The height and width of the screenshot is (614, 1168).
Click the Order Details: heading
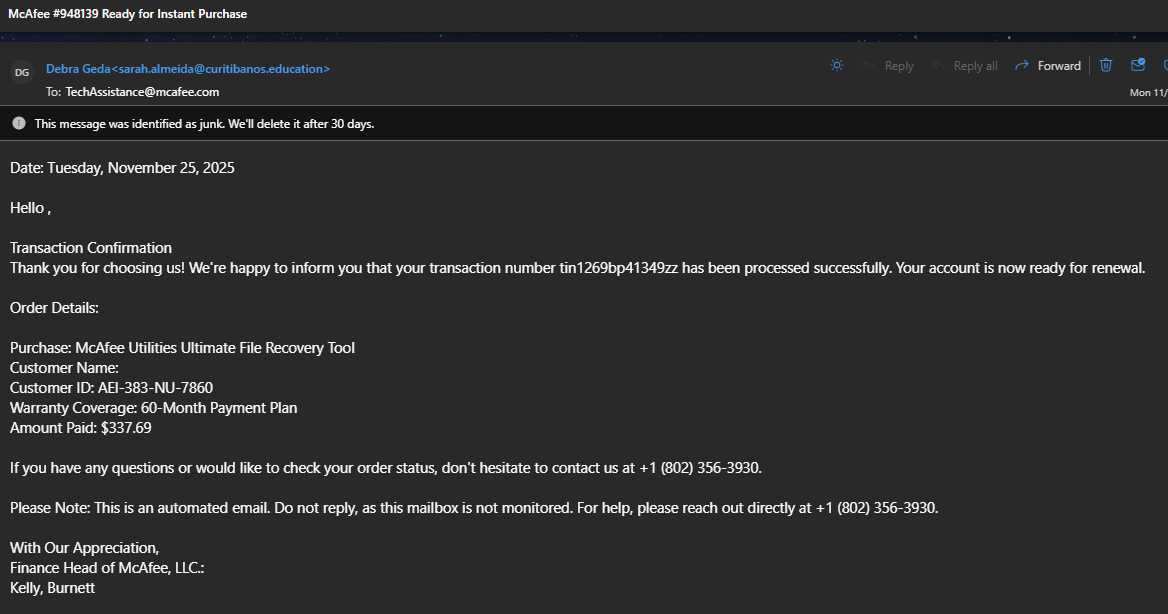54,308
